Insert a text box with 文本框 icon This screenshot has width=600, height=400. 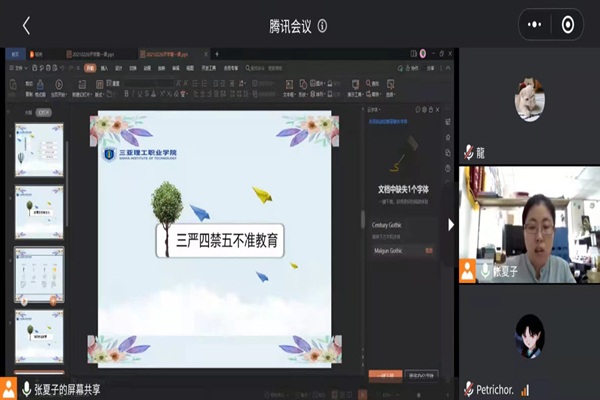tap(289, 84)
